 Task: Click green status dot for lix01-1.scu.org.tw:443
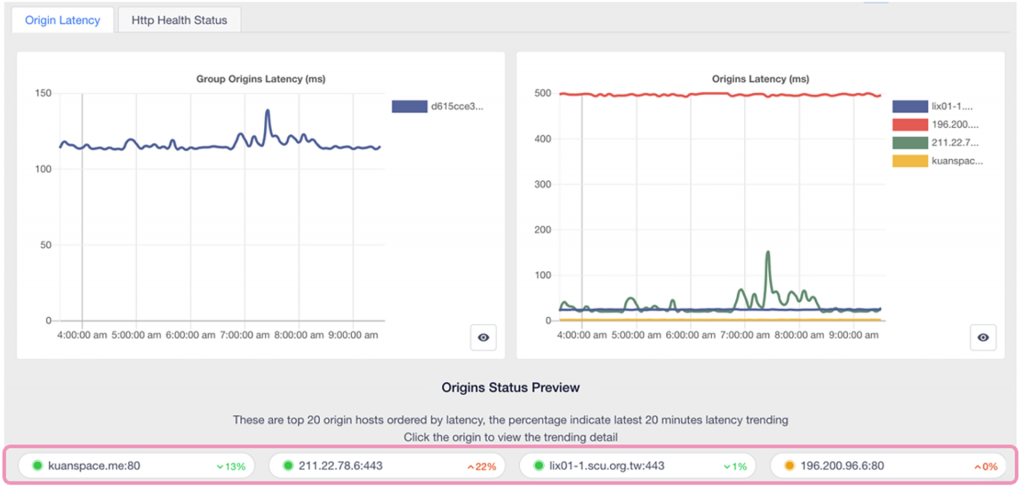pos(539,465)
